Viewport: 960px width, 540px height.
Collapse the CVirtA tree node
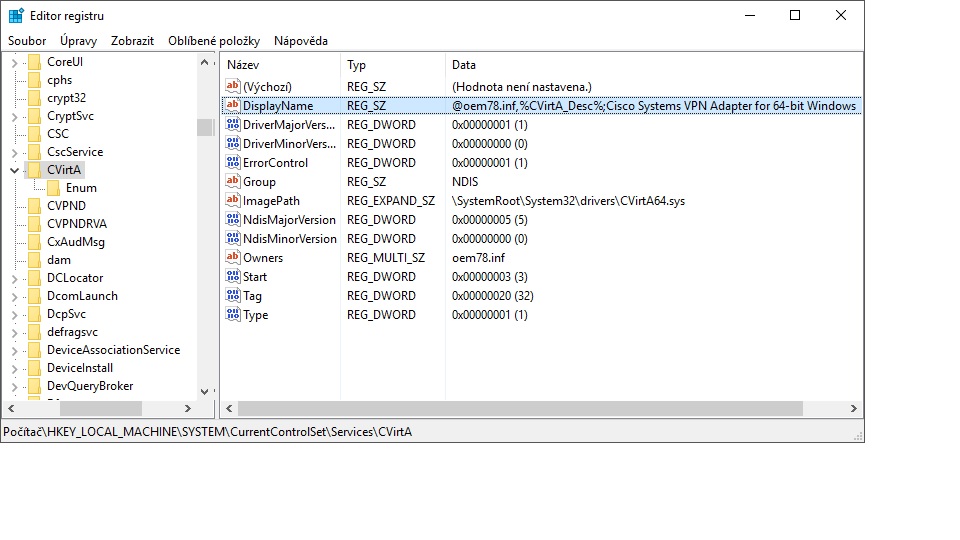coord(14,170)
